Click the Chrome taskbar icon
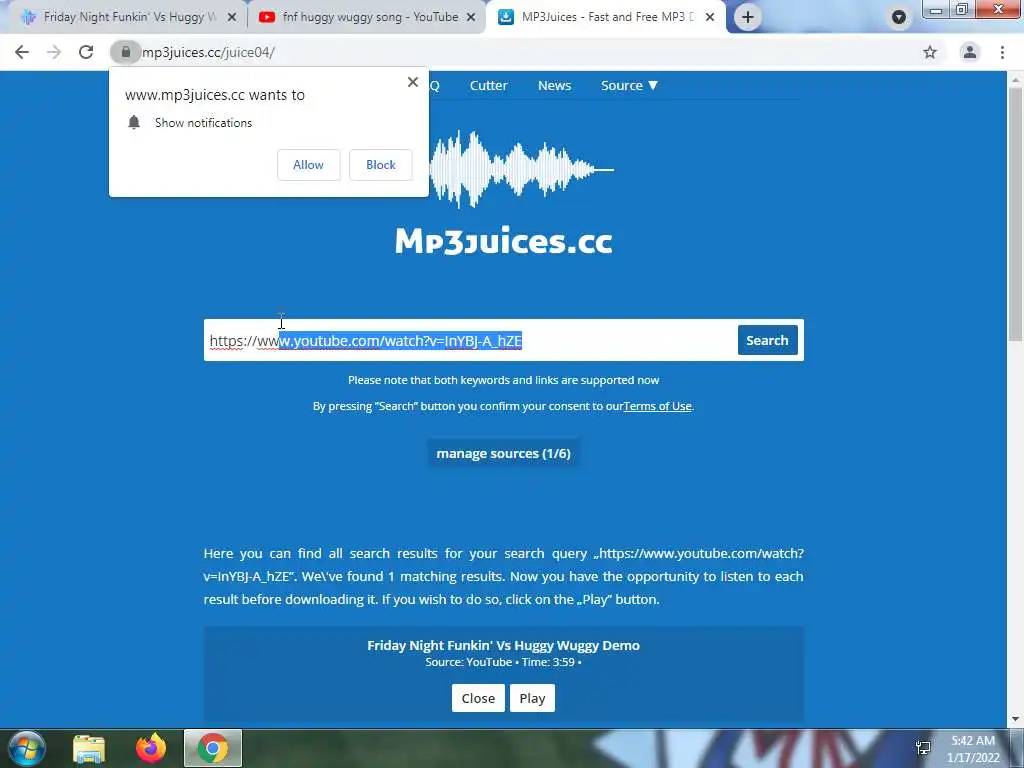Viewport: 1024px width, 768px height. [213, 748]
